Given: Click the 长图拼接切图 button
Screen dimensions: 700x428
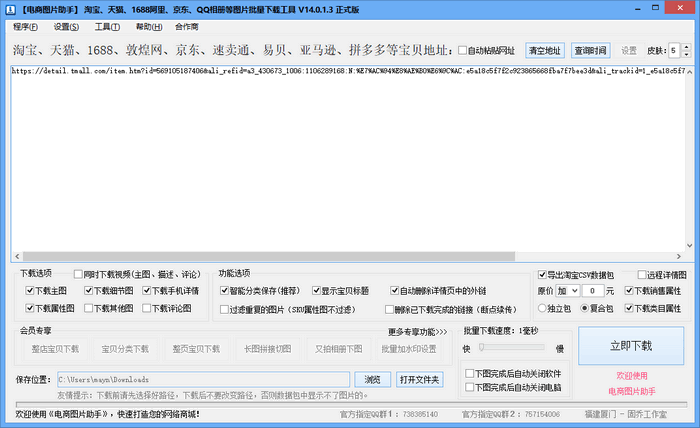Looking at the screenshot, I should point(267,349).
